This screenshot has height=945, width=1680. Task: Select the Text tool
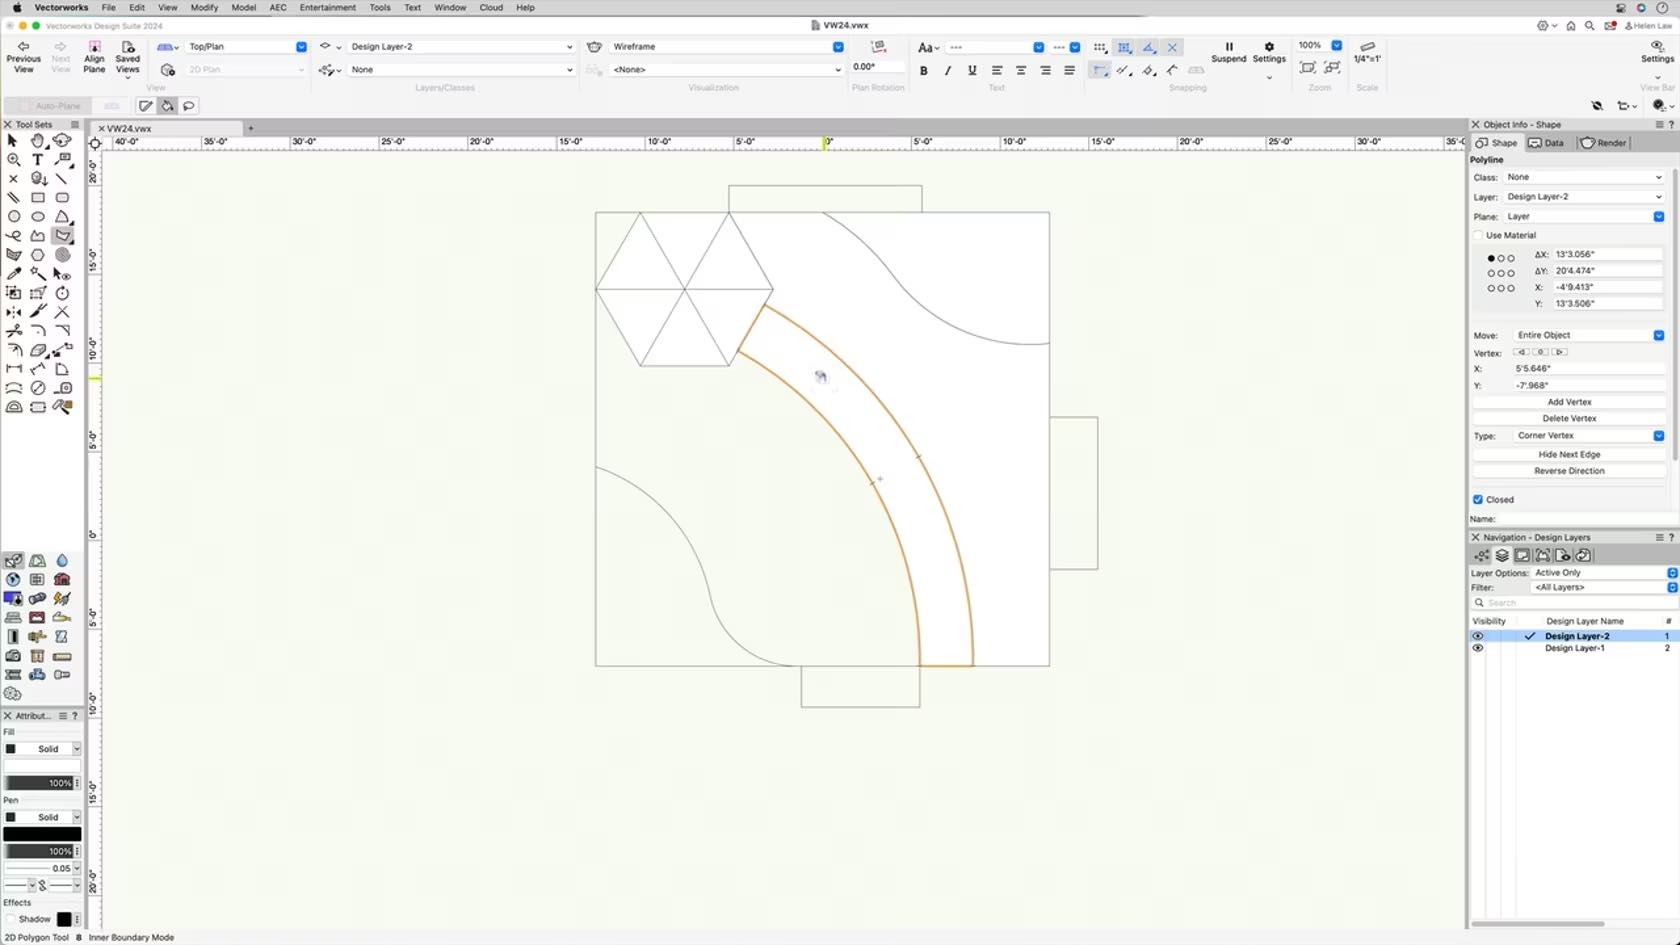pos(38,160)
